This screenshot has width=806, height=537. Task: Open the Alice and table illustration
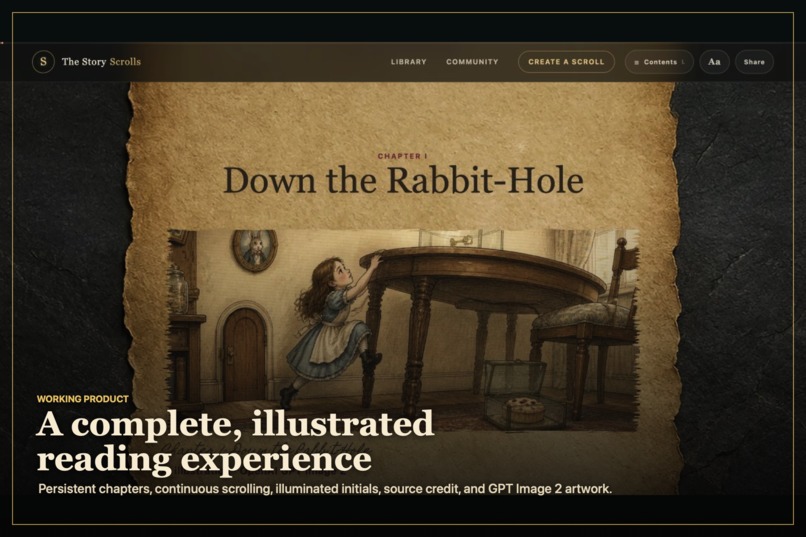click(x=404, y=329)
